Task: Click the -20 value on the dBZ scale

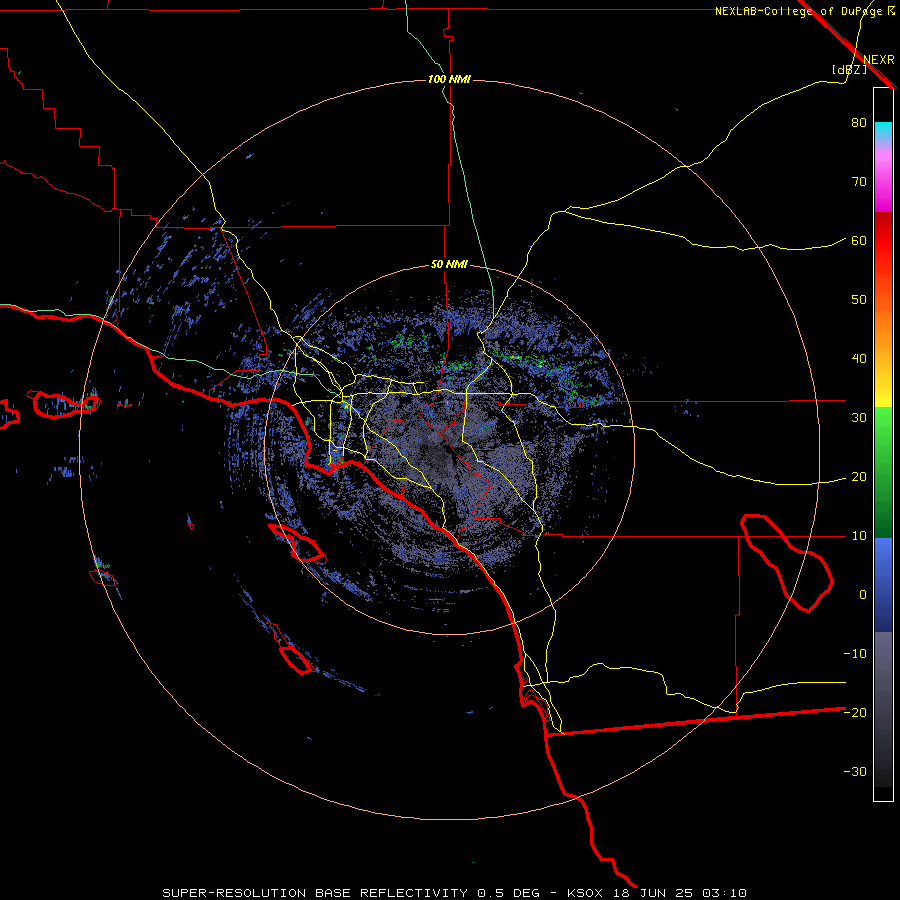Action: coord(855,712)
